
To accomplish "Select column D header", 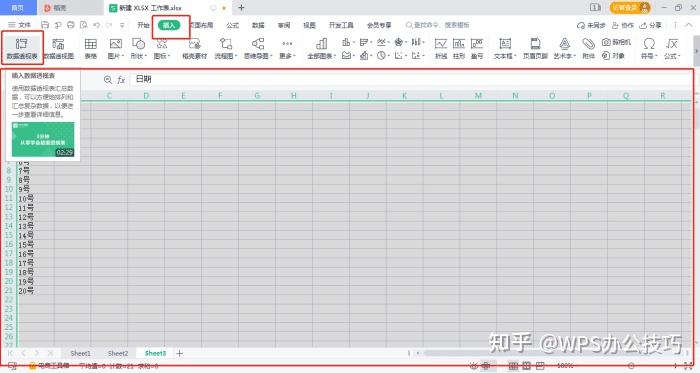I will point(146,95).
